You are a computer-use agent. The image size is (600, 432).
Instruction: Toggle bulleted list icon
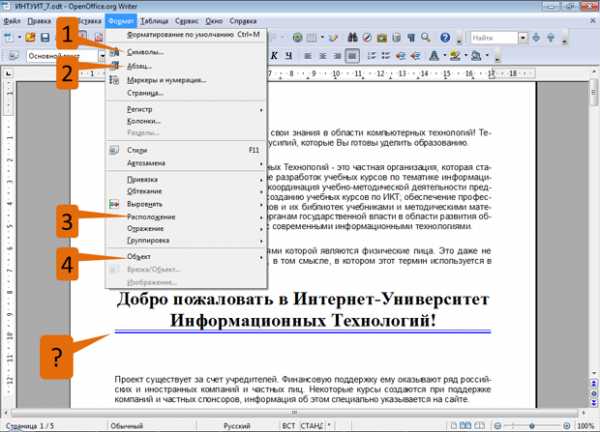pyautogui.click(x=386, y=56)
